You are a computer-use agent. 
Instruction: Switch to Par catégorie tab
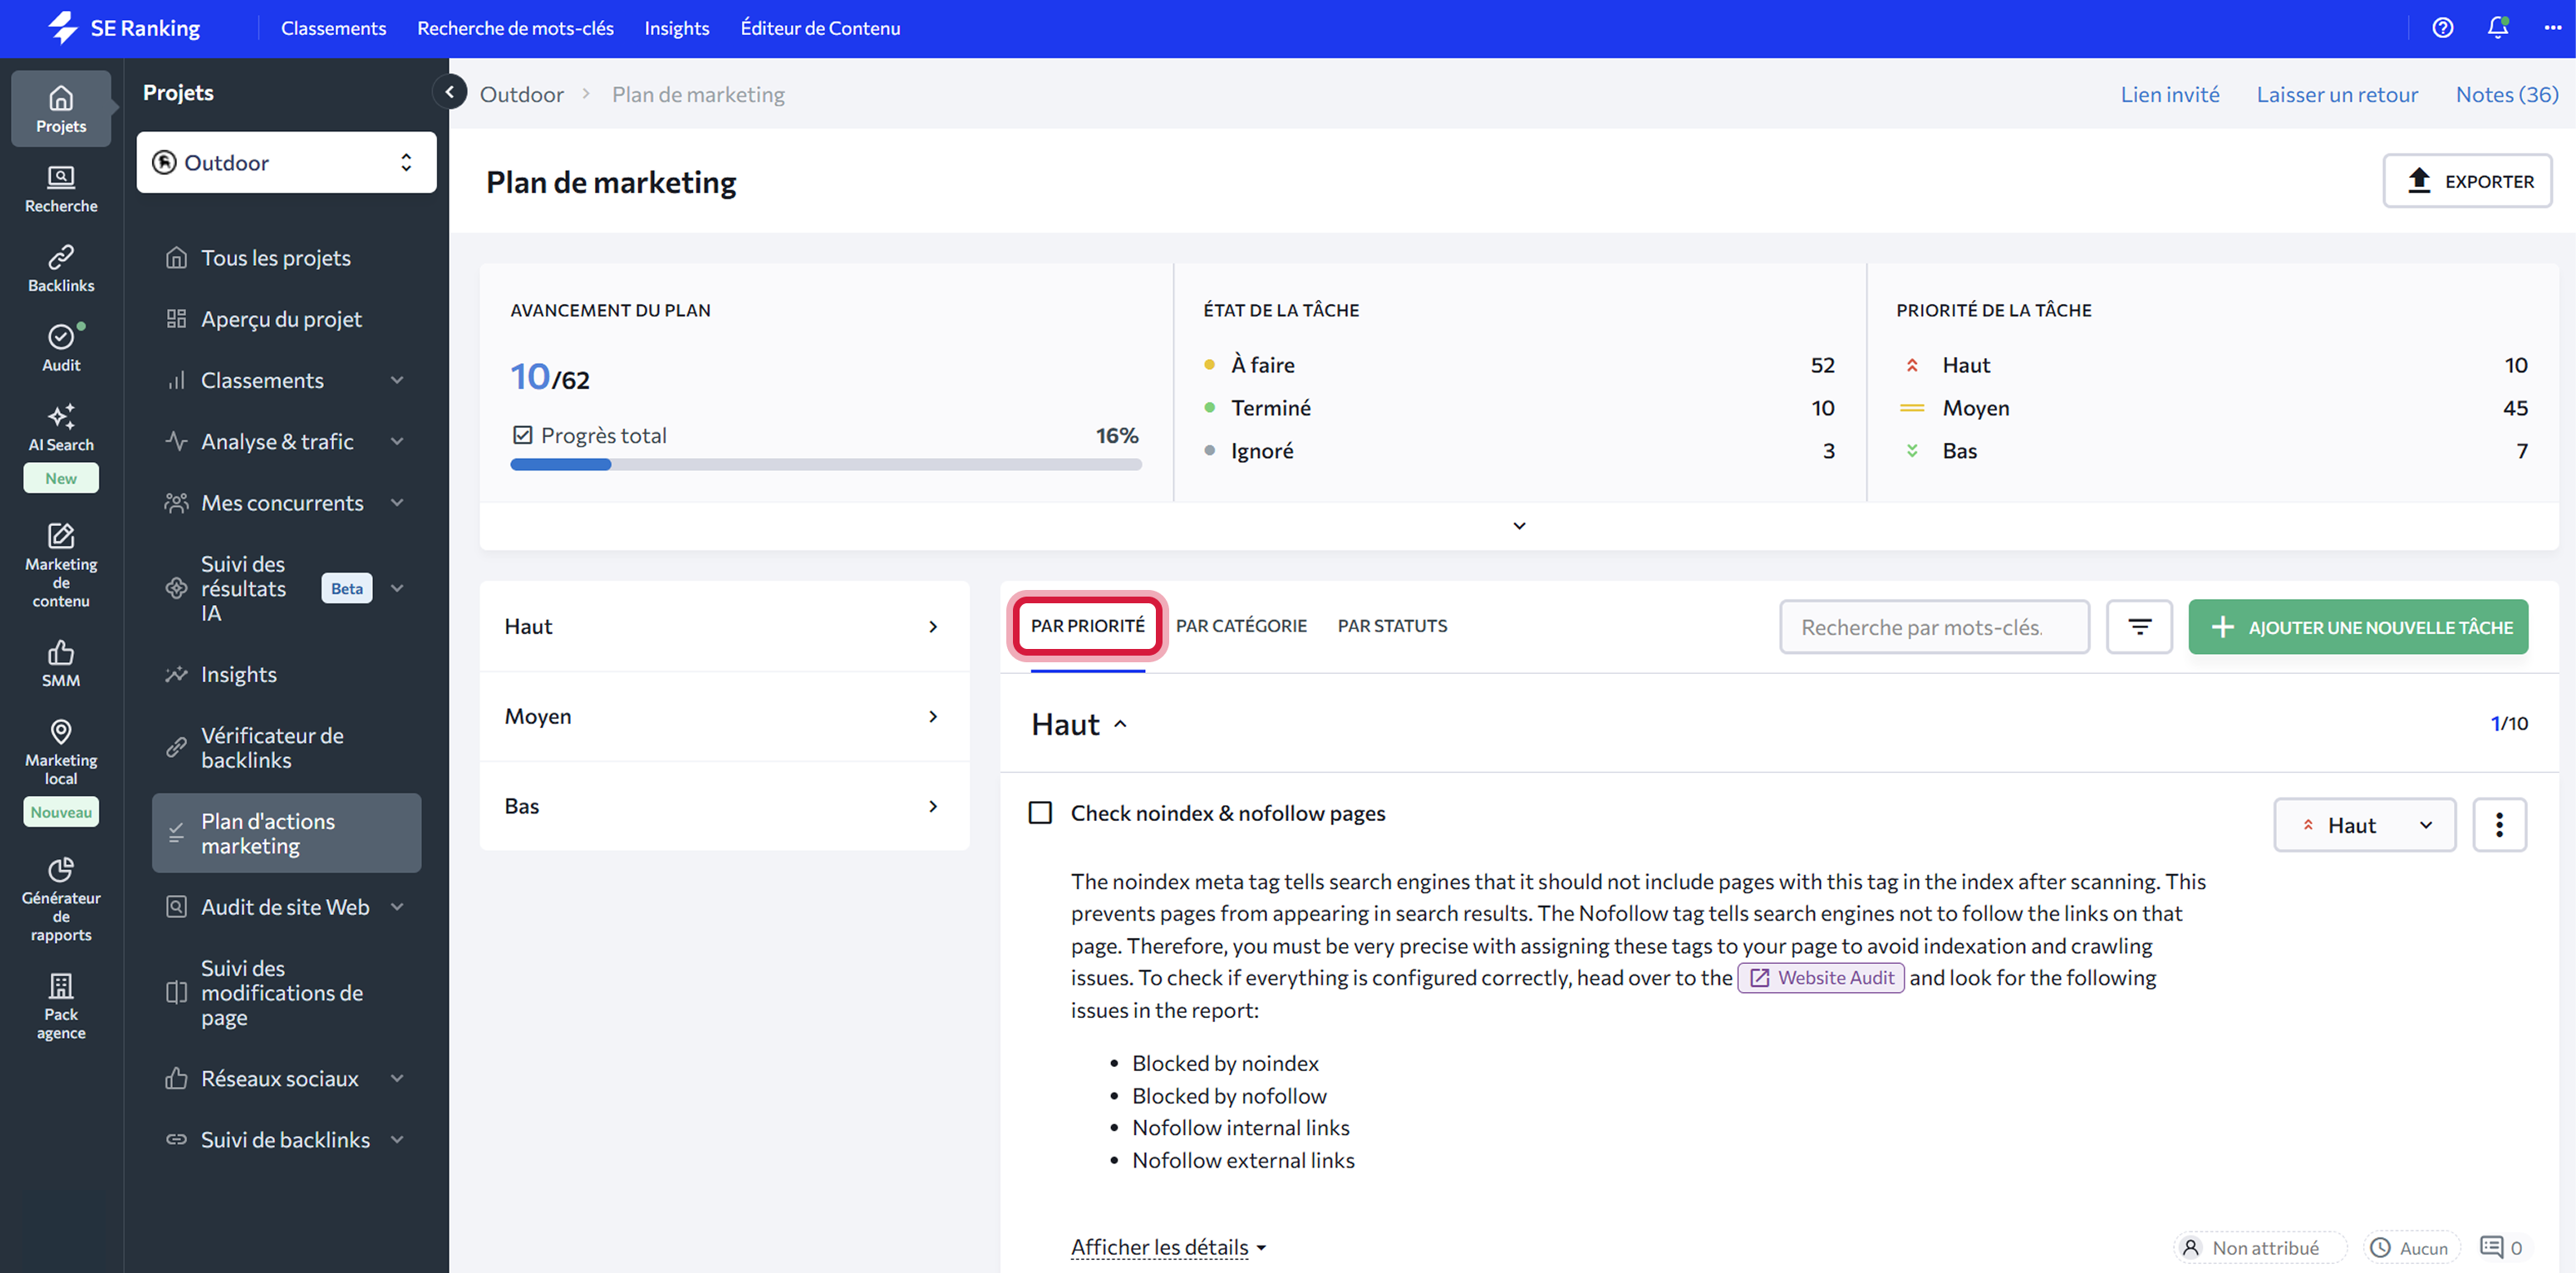tap(1241, 626)
